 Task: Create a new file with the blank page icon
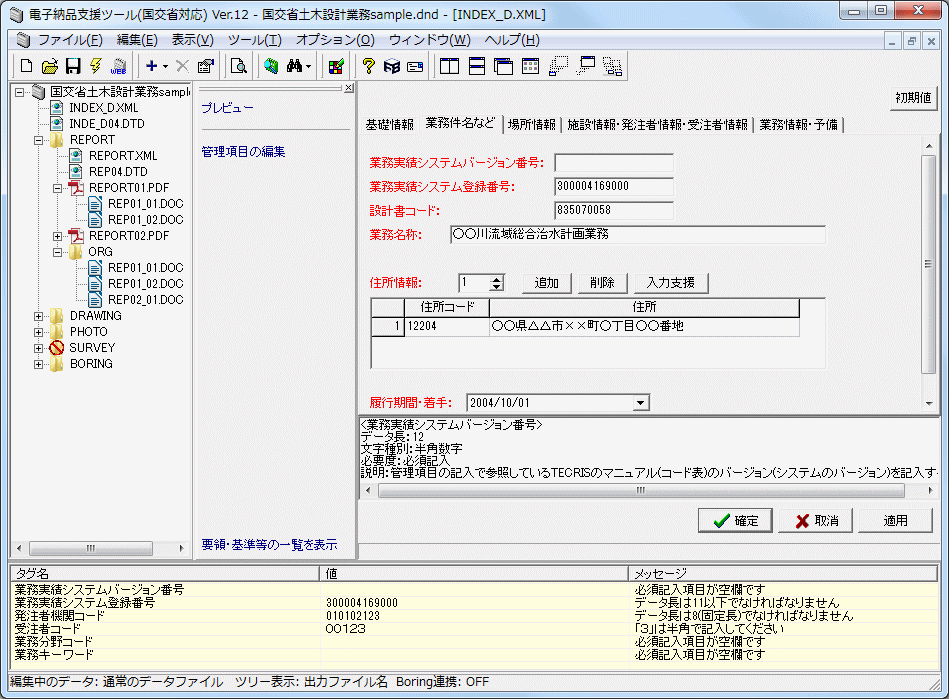pos(26,66)
